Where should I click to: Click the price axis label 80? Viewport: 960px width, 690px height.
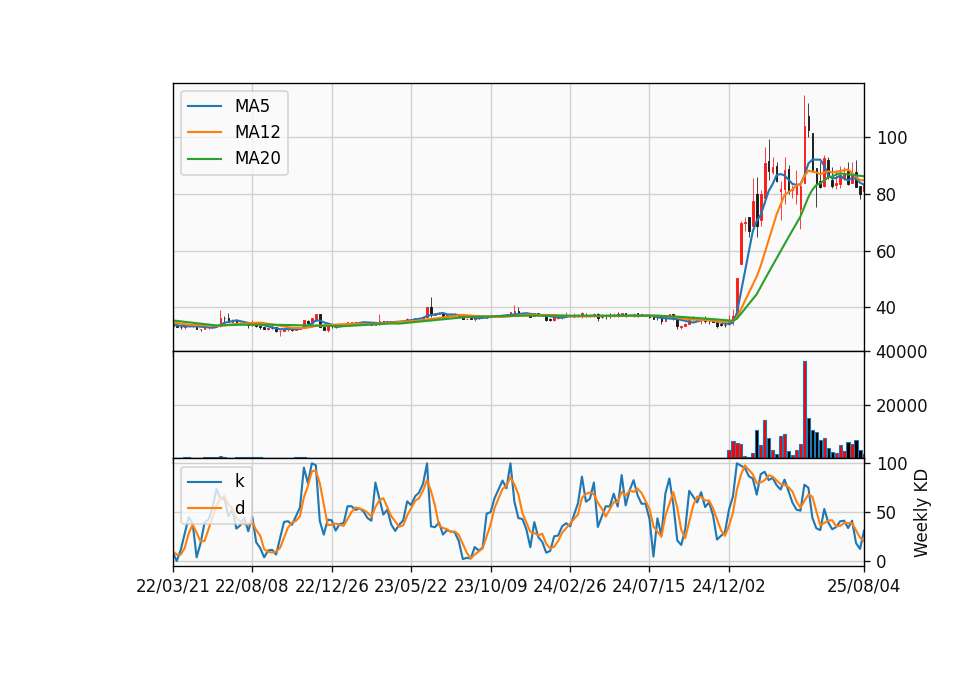[x=887, y=195]
